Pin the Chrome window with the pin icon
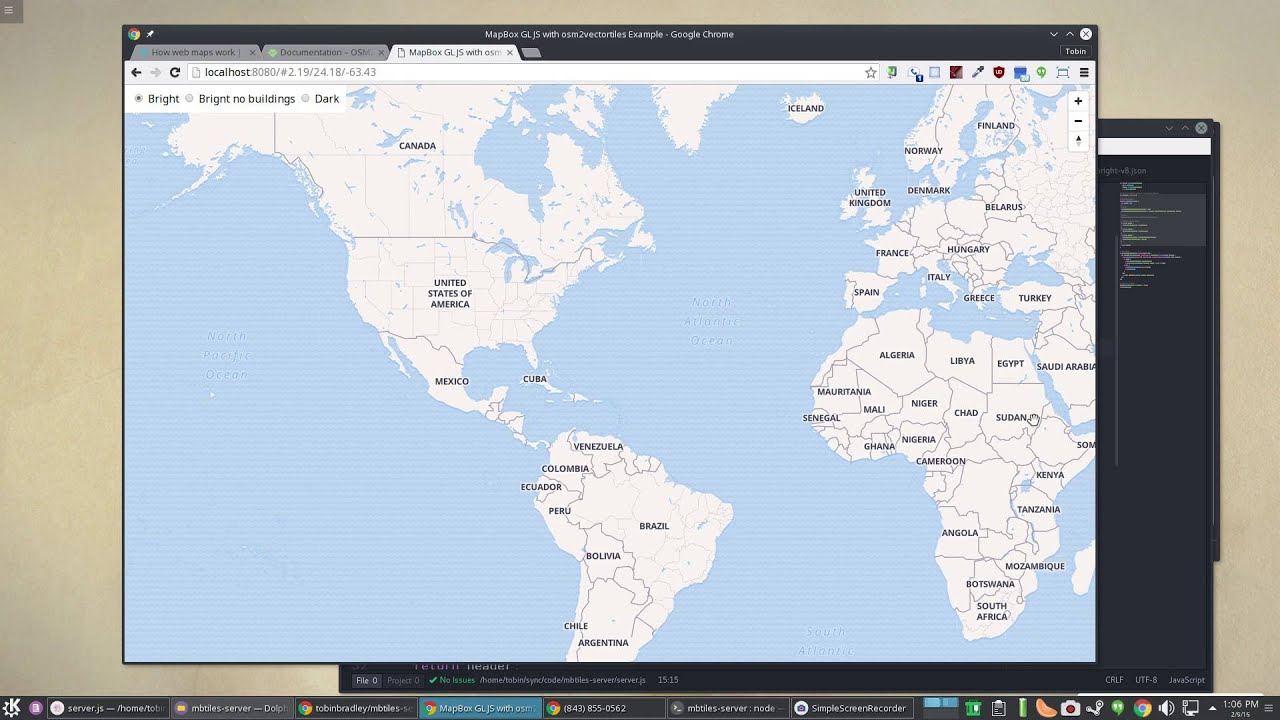The height and width of the screenshot is (720, 1280). 150,34
